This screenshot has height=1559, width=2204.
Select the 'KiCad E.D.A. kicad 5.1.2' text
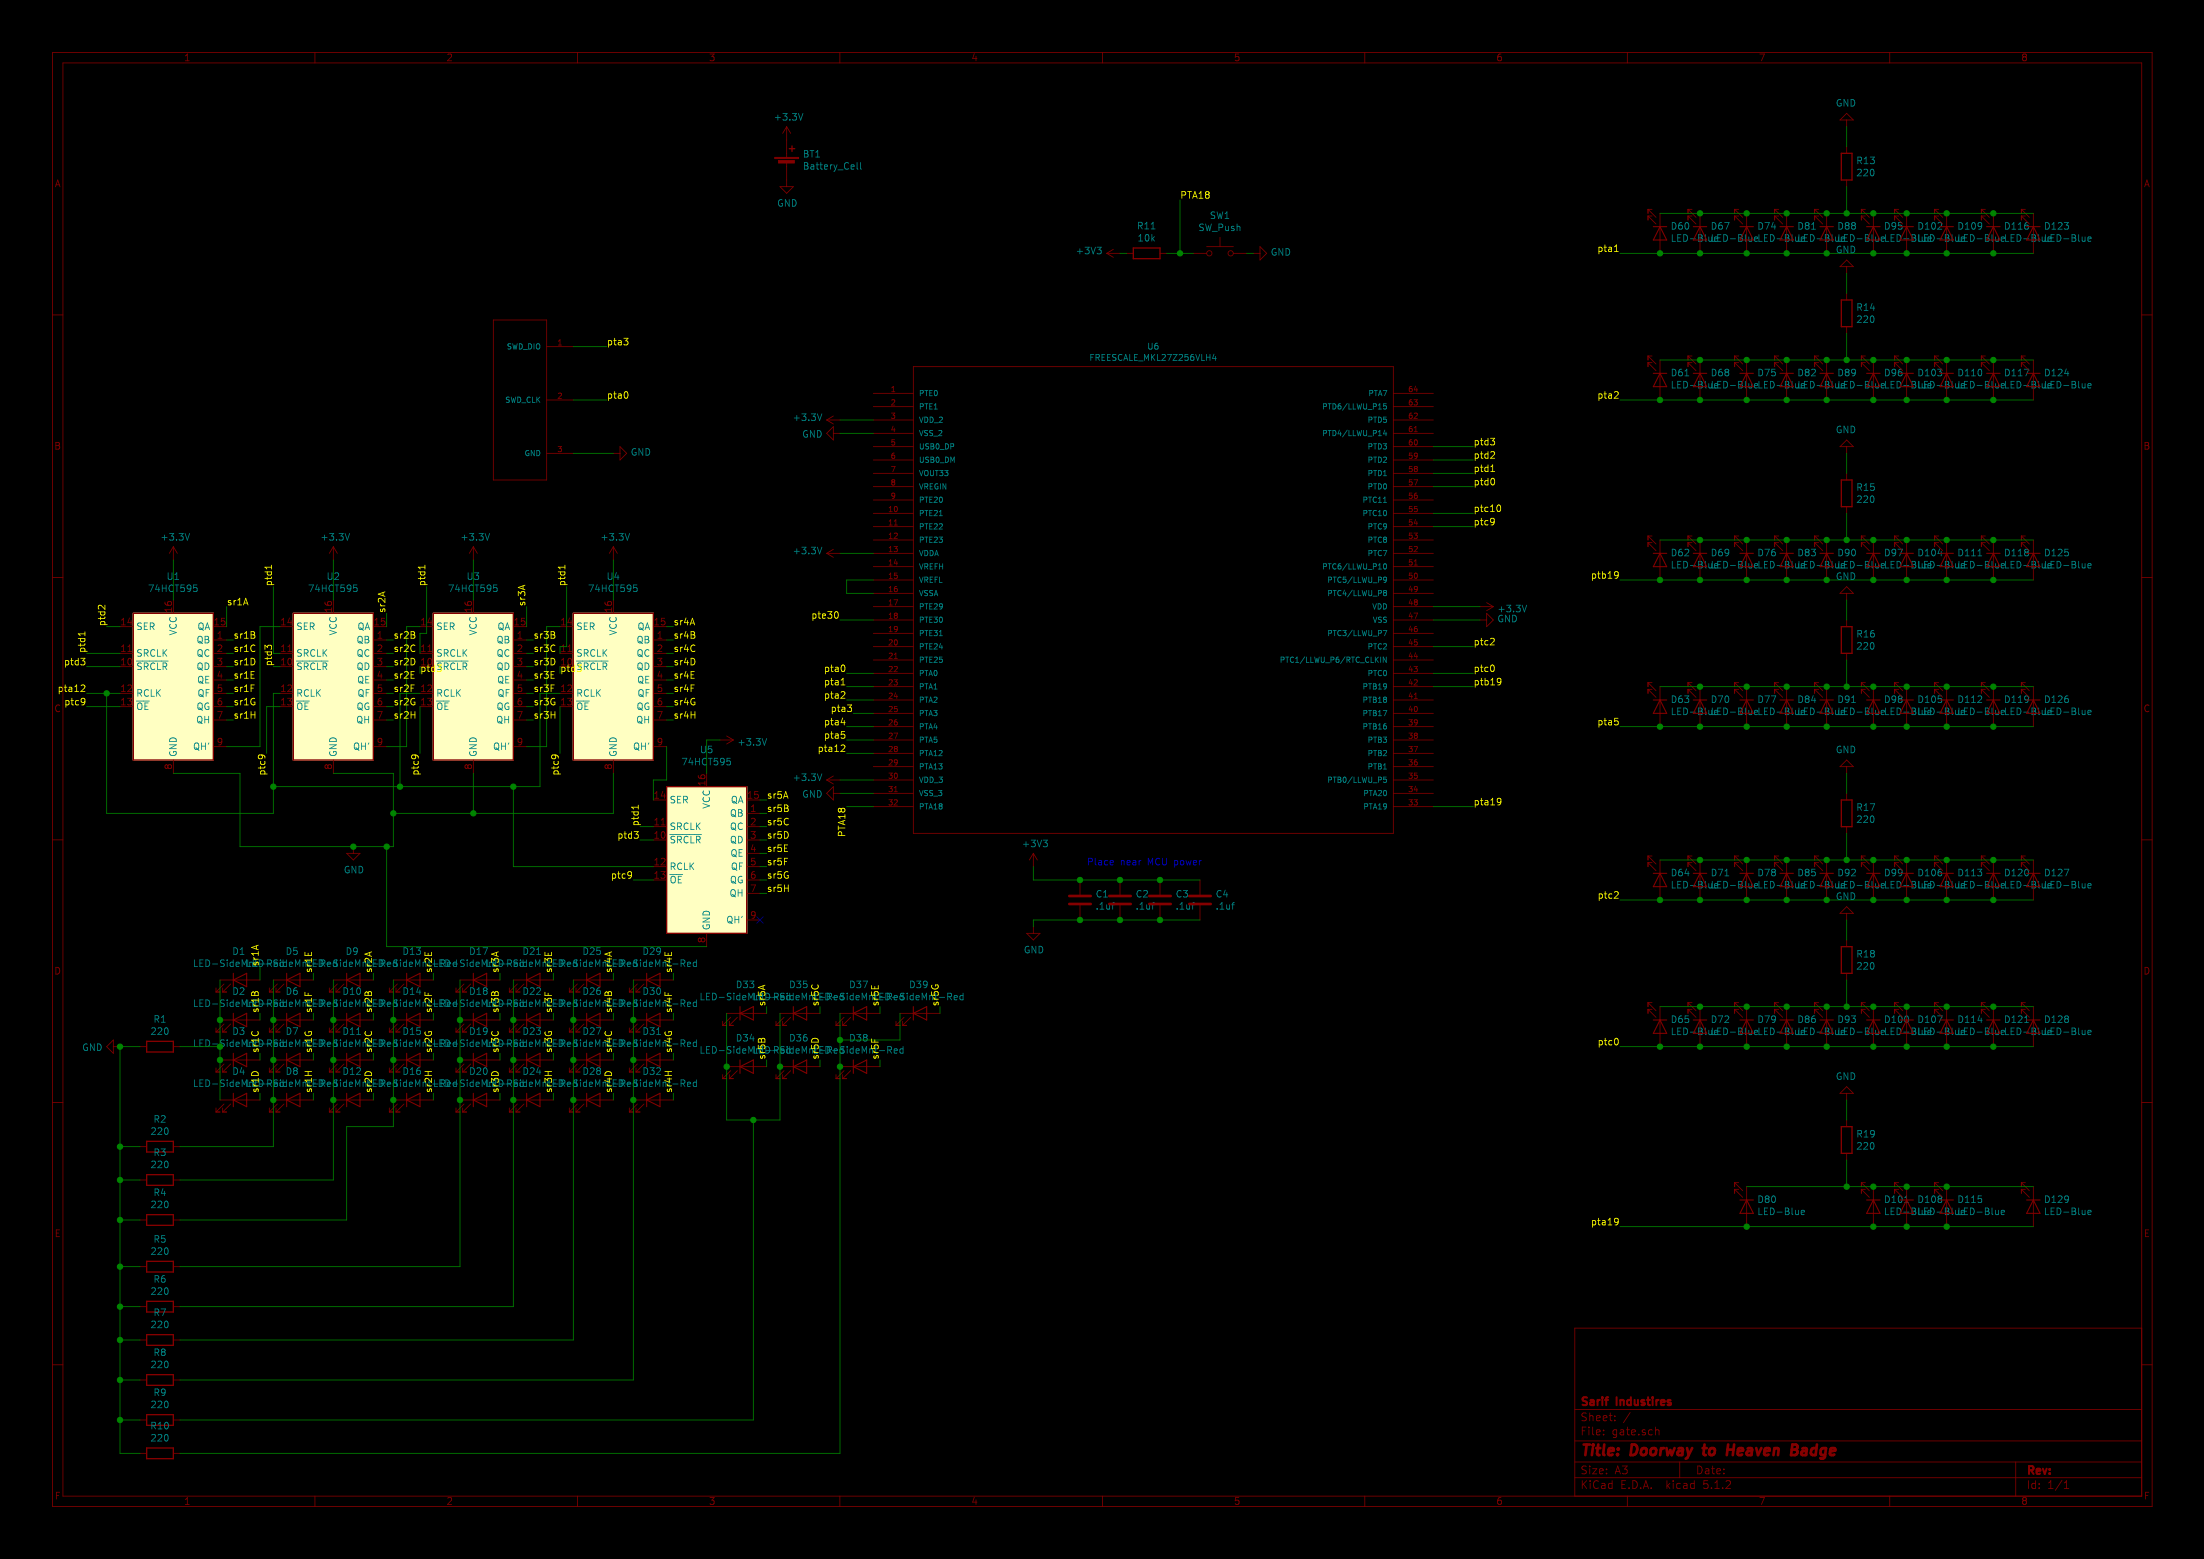click(x=1655, y=1485)
